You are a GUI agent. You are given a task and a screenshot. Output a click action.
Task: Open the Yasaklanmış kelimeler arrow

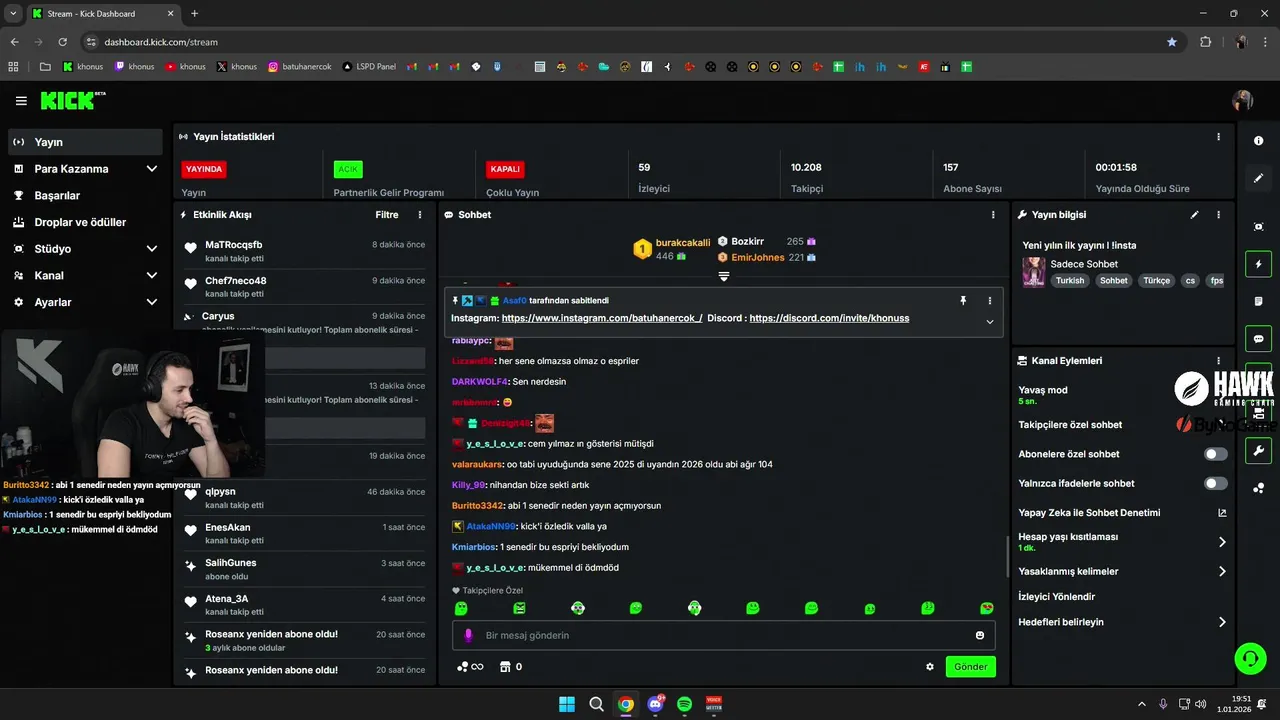pyautogui.click(x=1222, y=572)
